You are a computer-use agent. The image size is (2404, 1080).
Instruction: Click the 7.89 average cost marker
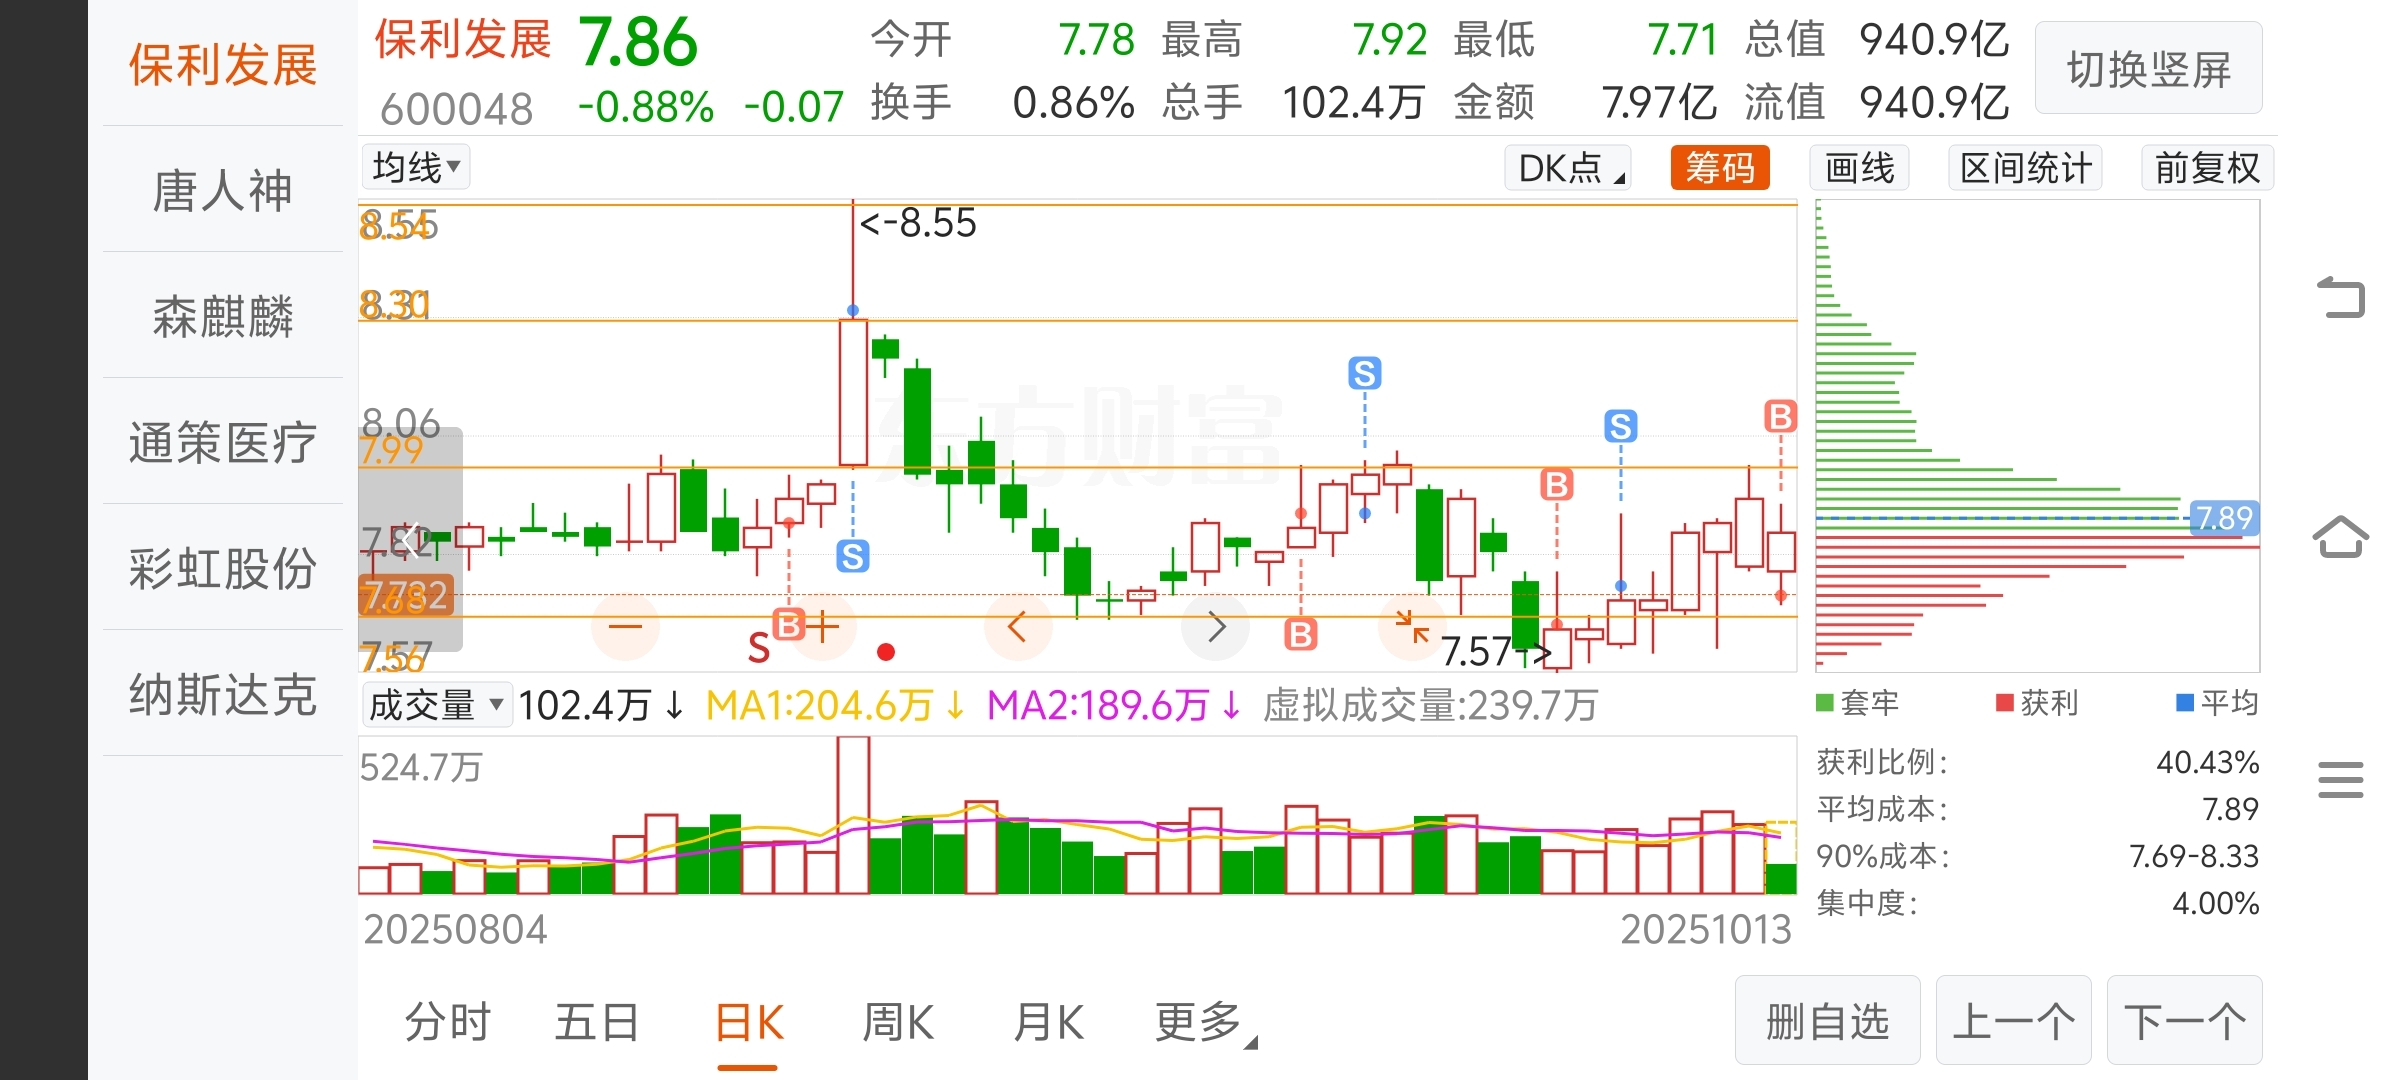tap(2223, 518)
